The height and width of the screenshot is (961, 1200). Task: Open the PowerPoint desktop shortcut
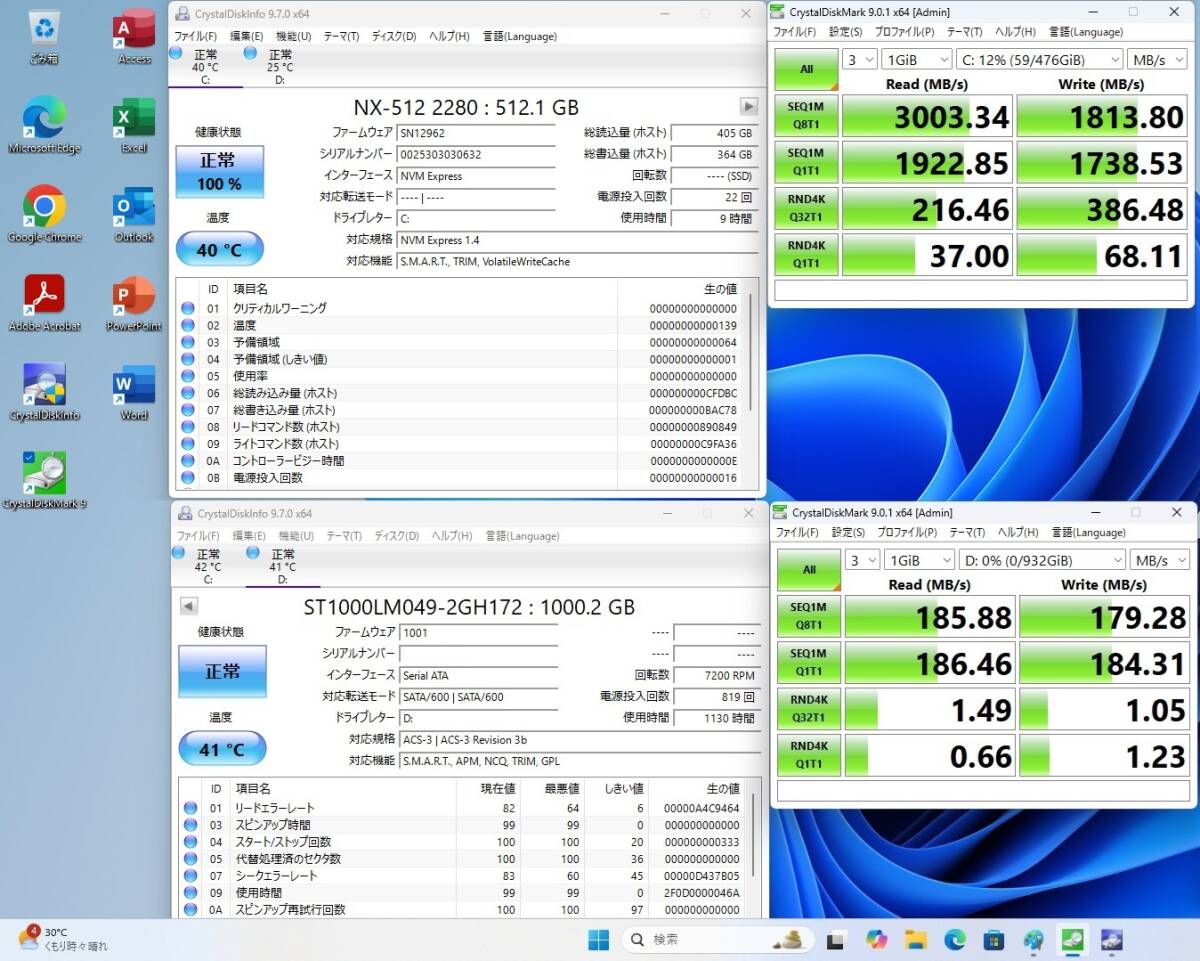(134, 303)
